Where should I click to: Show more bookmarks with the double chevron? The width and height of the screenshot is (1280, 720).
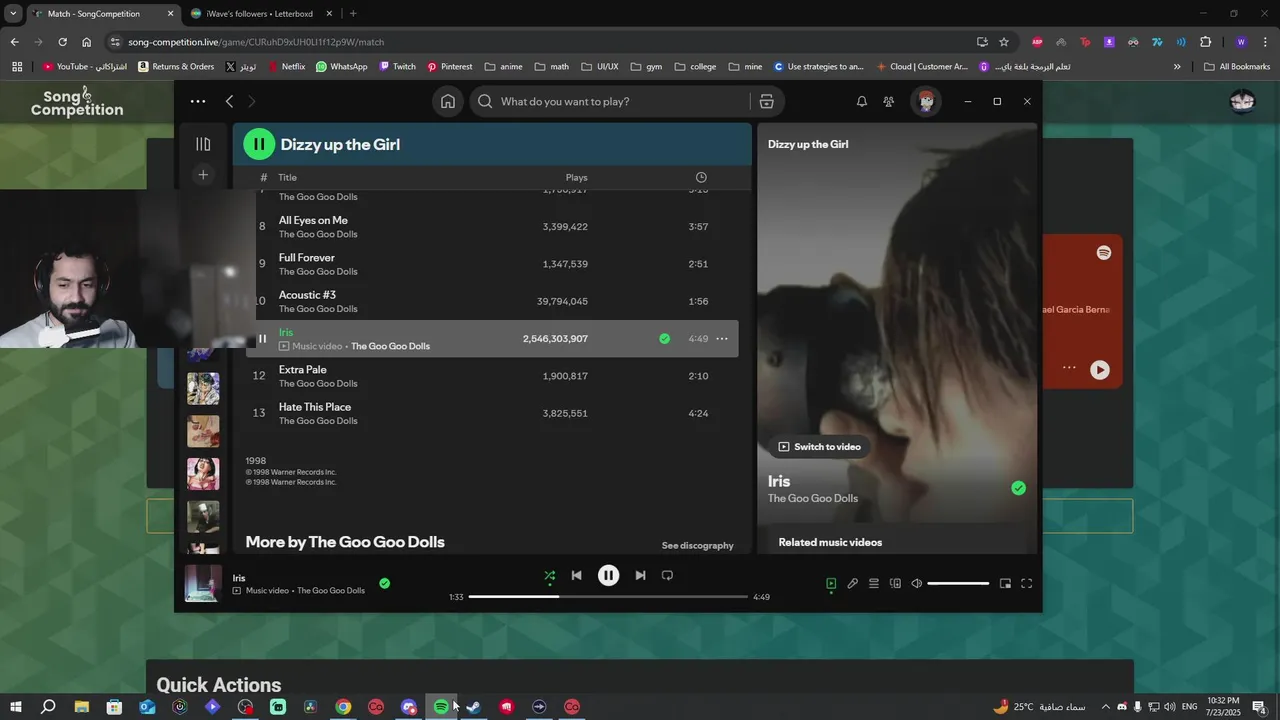1177,67
